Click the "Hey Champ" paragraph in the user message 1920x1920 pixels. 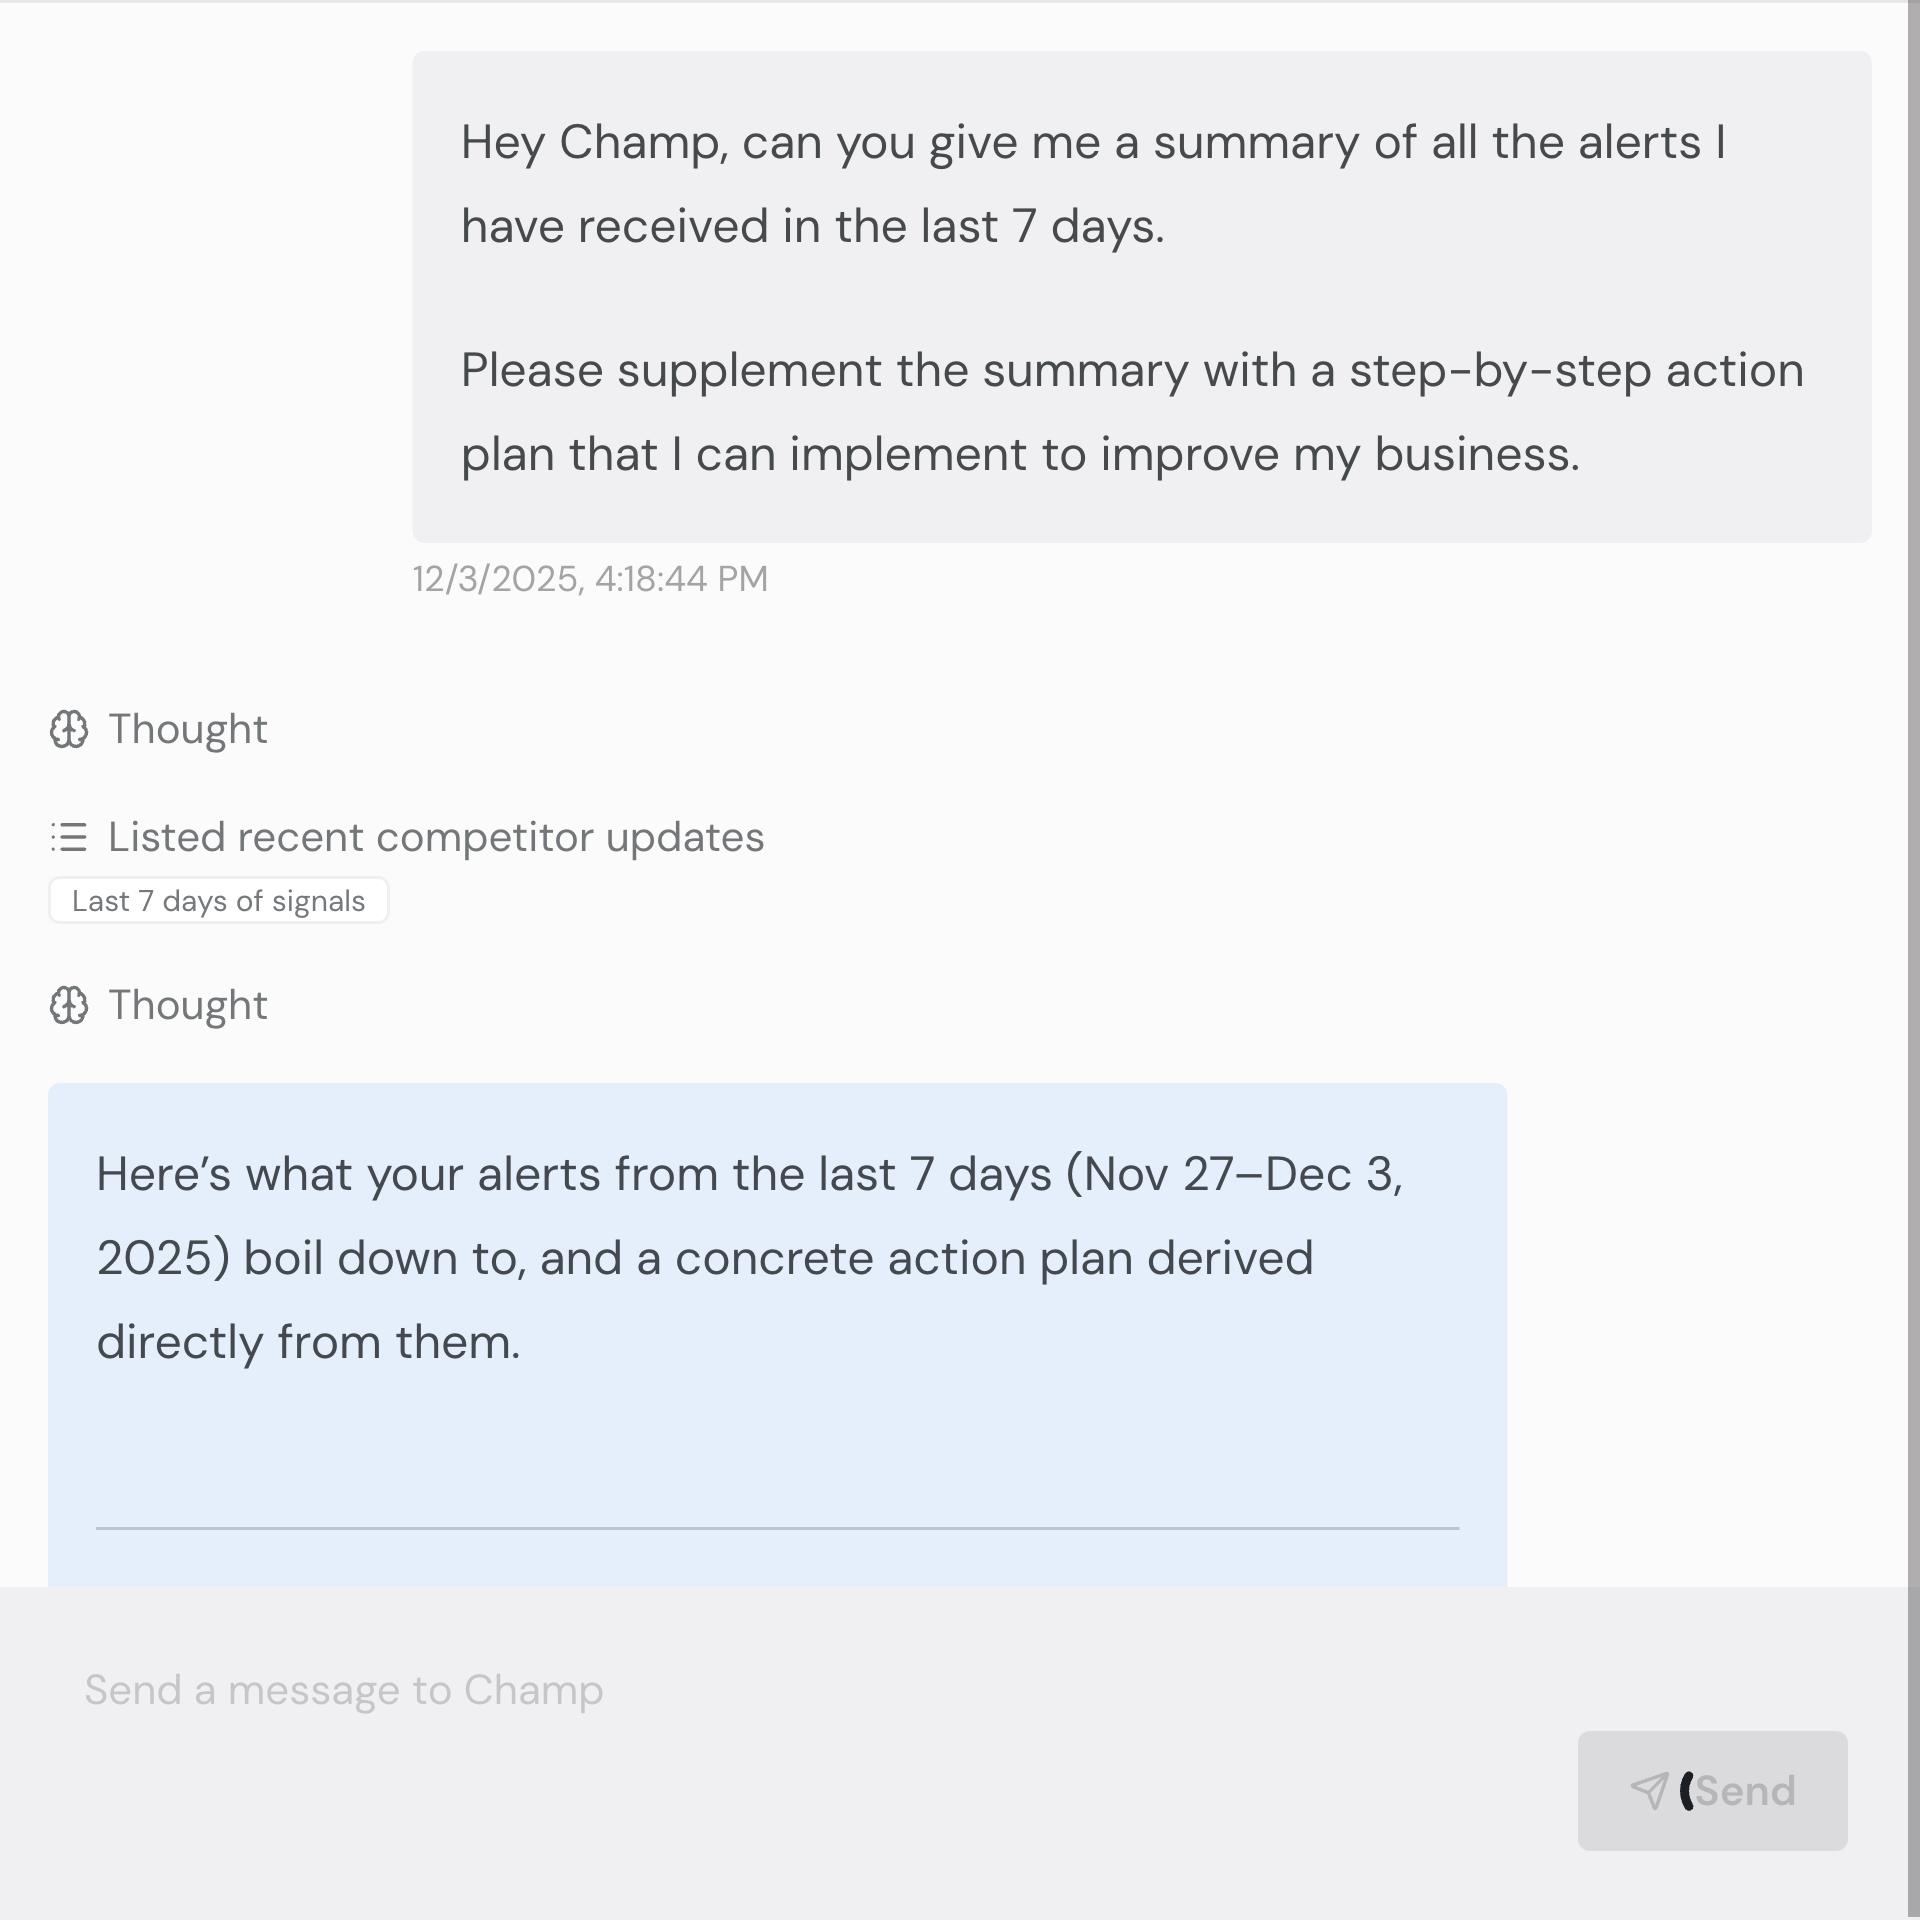[1092, 184]
